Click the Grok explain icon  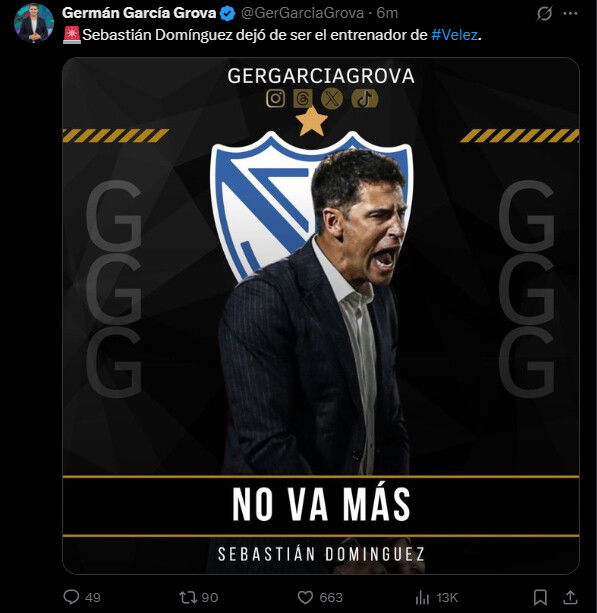click(x=544, y=14)
